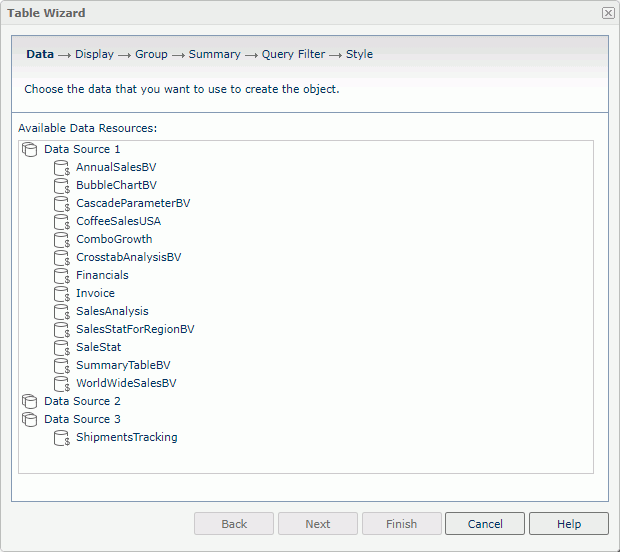Click the SalesStatForRegionBV business view icon
The height and width of the screenshot is (552, 620).
tap(62, 329)
